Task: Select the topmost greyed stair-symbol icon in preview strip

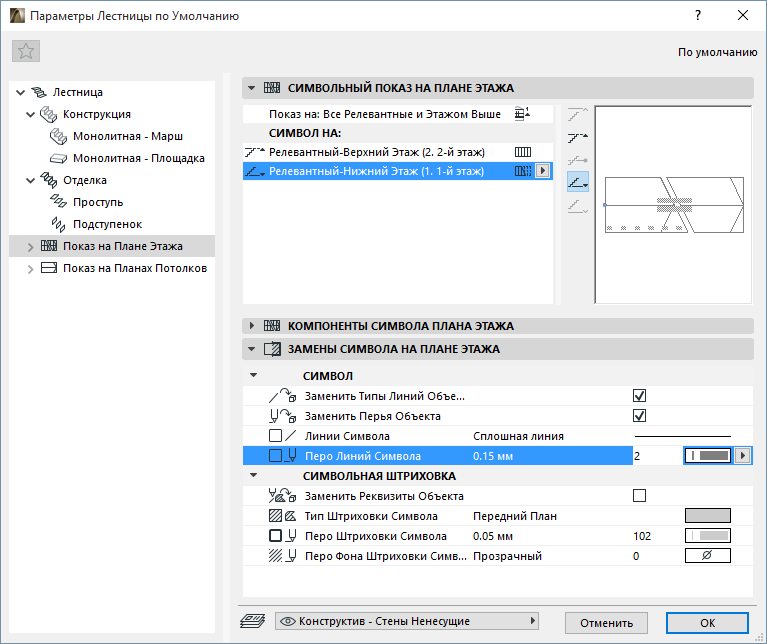Action: coord(578,114)
